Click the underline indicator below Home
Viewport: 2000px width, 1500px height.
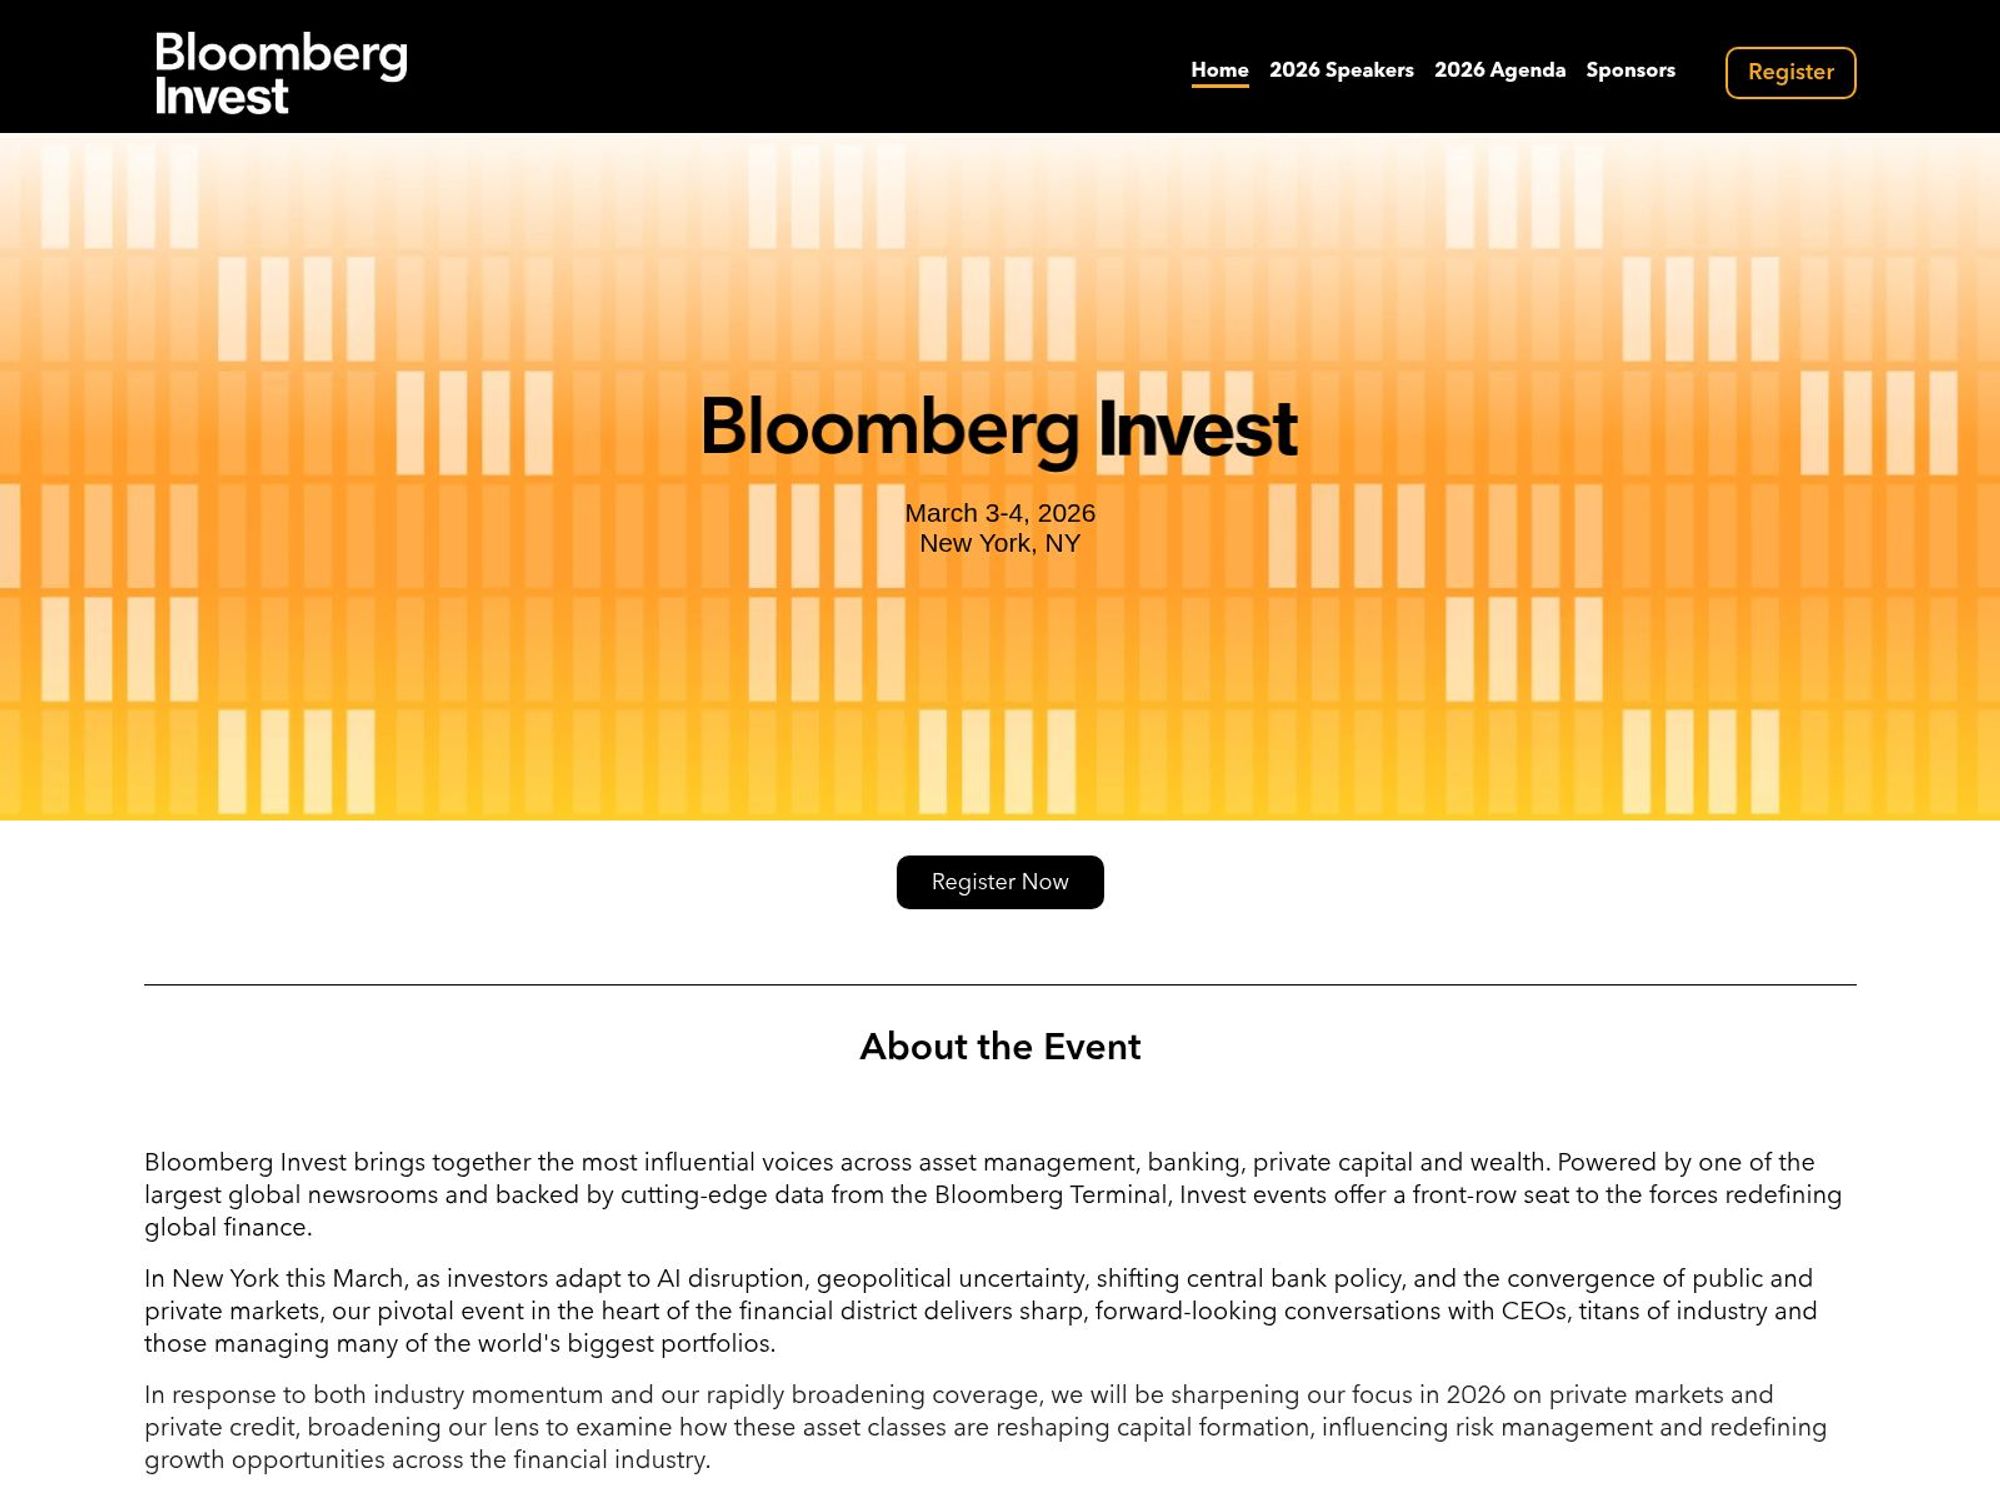coord(1218,88)
